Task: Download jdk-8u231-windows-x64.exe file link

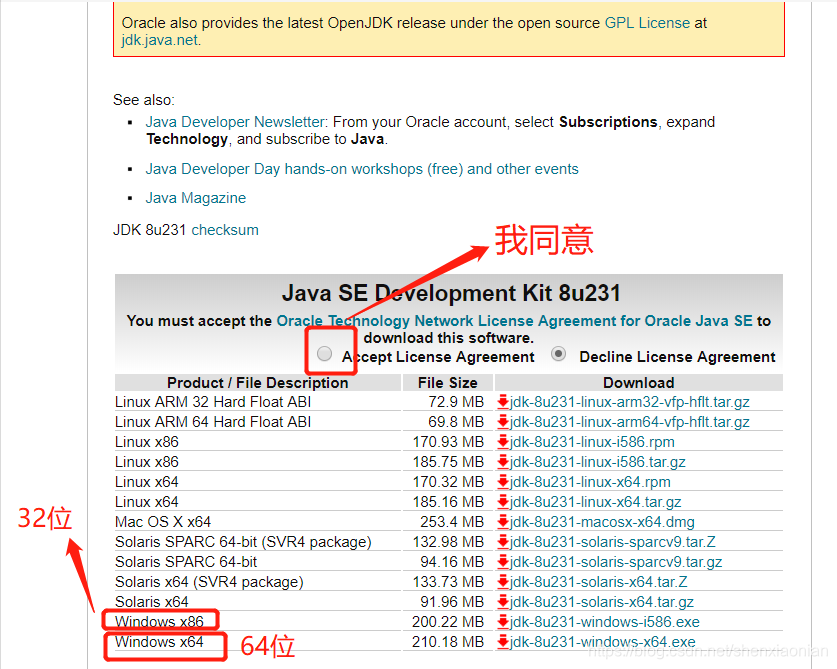Action: coord(603,642)
